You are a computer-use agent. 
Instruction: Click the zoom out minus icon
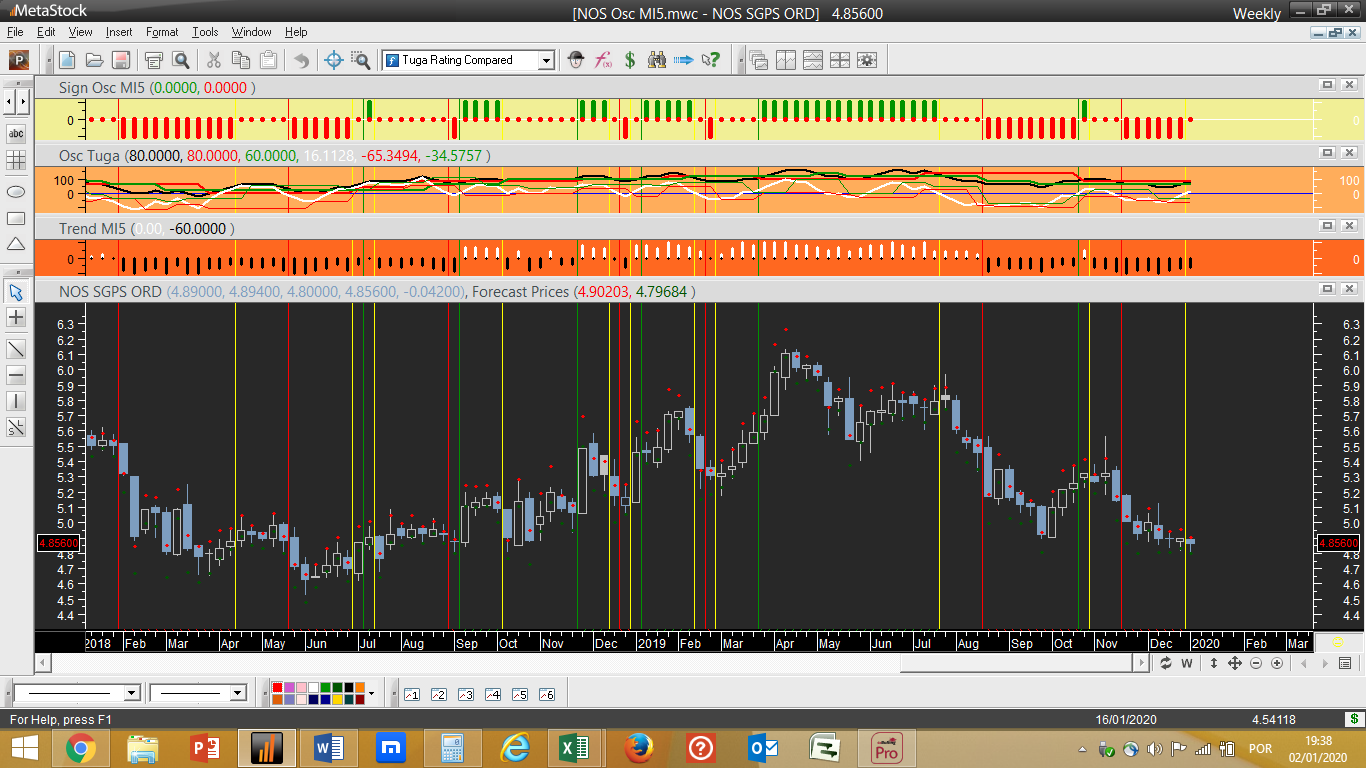tap(1256, 663)
